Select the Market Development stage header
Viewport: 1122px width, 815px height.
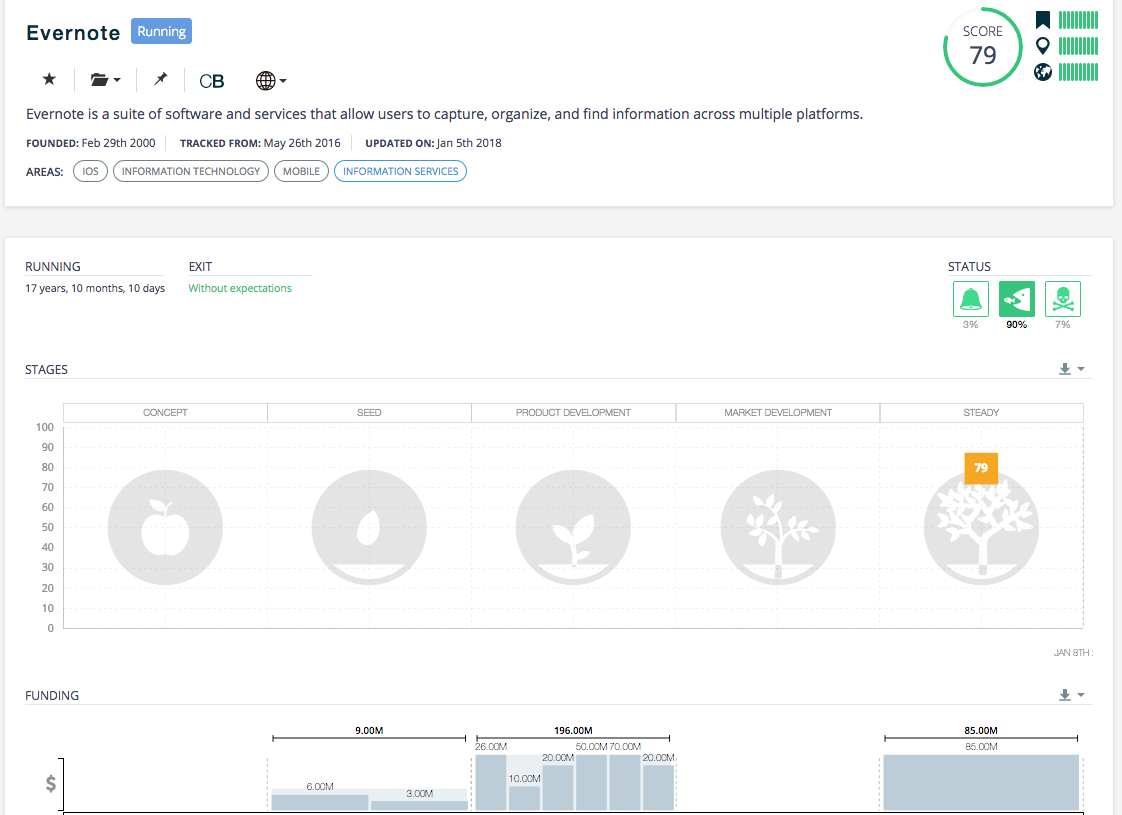[778, 413]
